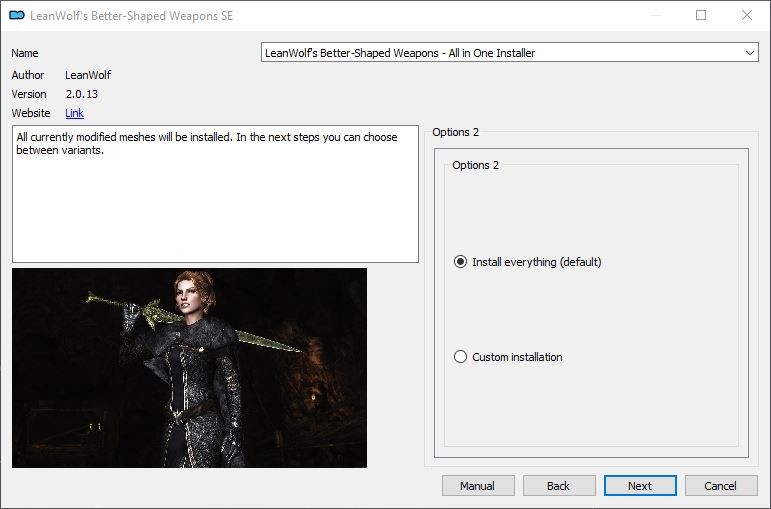Open the Website Link
Image resolution: width=771 pixels, height=509 pixels.
74,113
